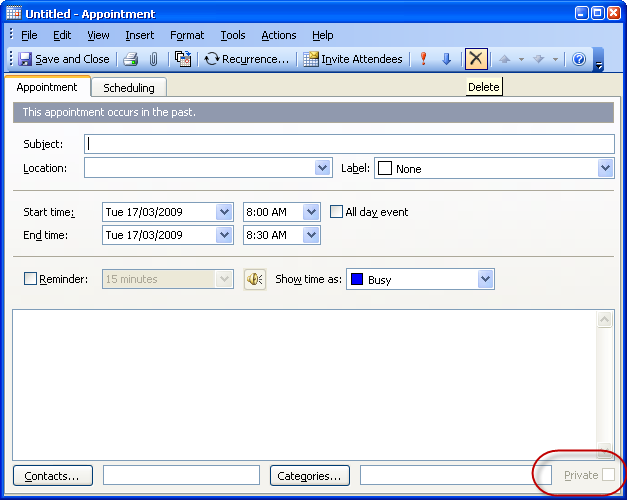Open the Actions menu
Viewport: 627px width, 500px height.
pyautogui.click(x=279, y=35)
